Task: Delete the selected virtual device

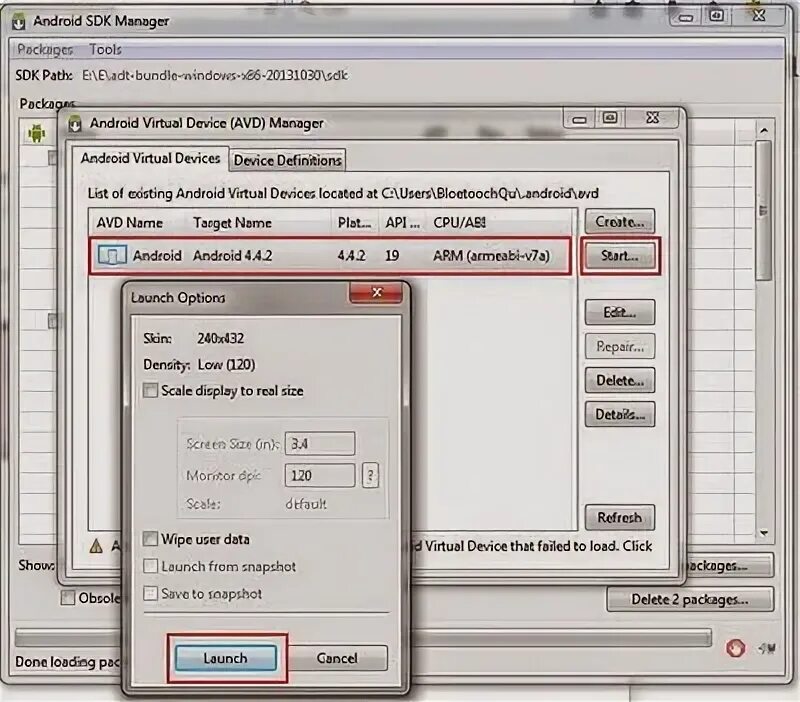Action: pos(619,380)
